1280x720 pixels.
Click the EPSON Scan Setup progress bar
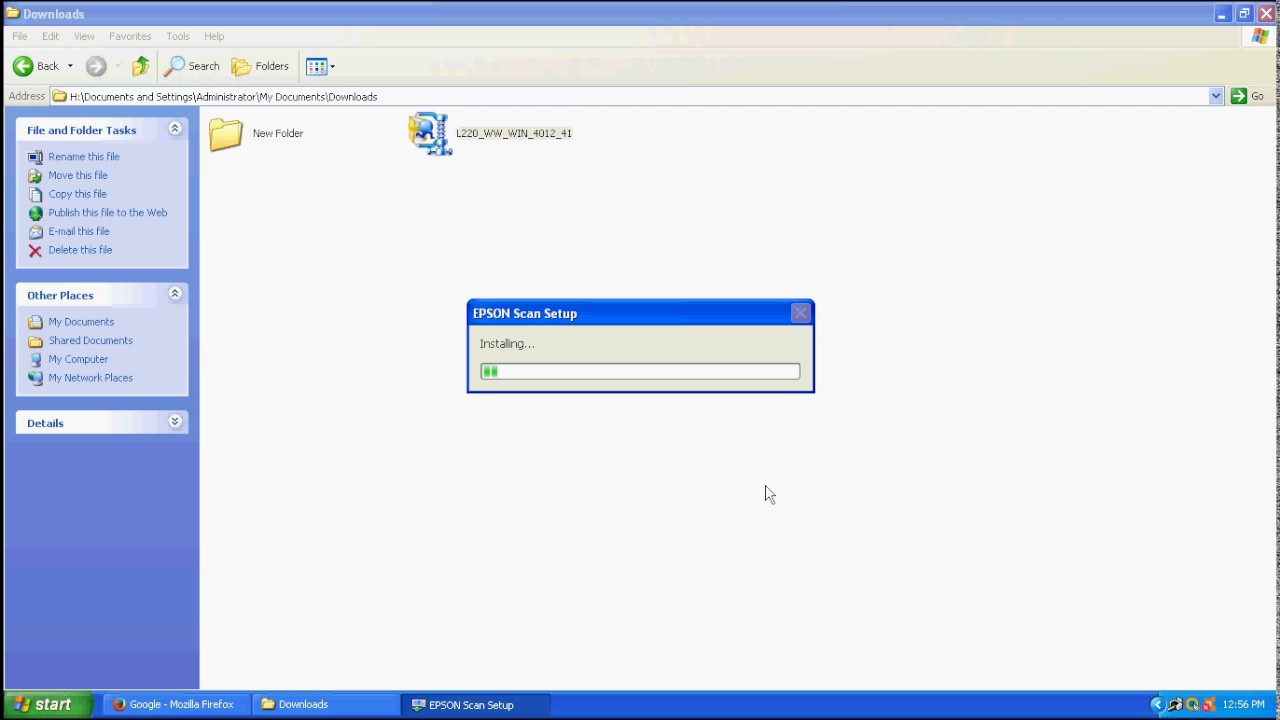(640, 371)
